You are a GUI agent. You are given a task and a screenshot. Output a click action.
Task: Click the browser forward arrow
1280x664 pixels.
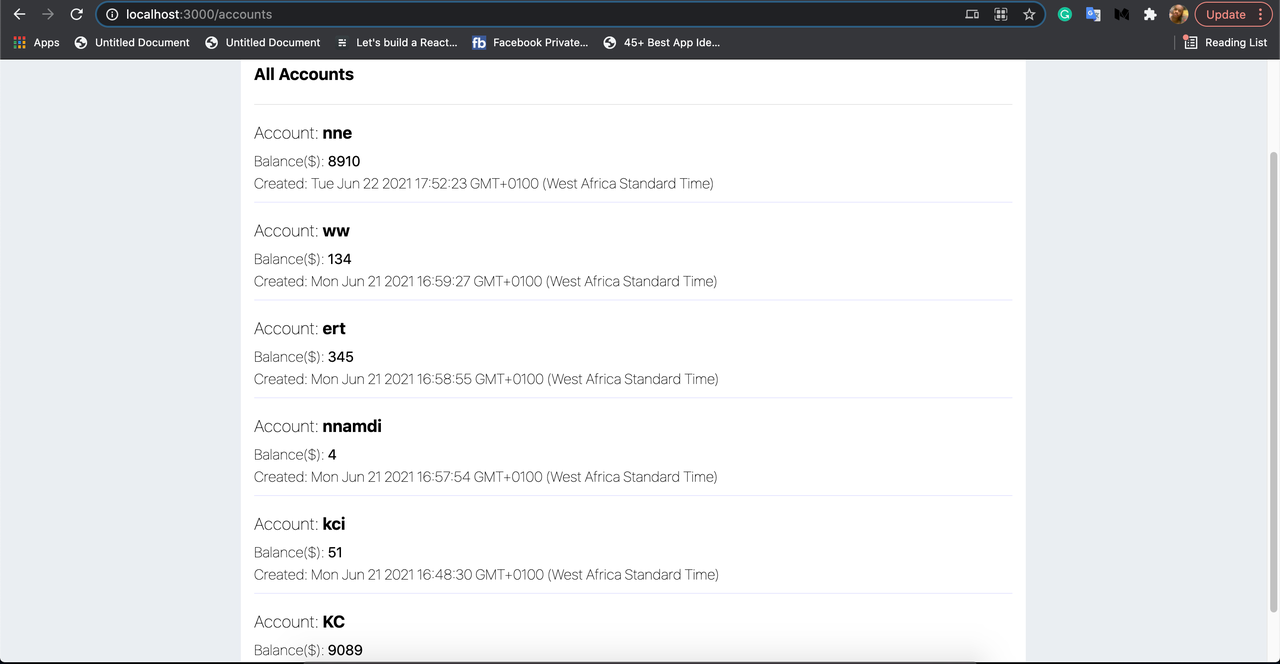click(47, 14)
